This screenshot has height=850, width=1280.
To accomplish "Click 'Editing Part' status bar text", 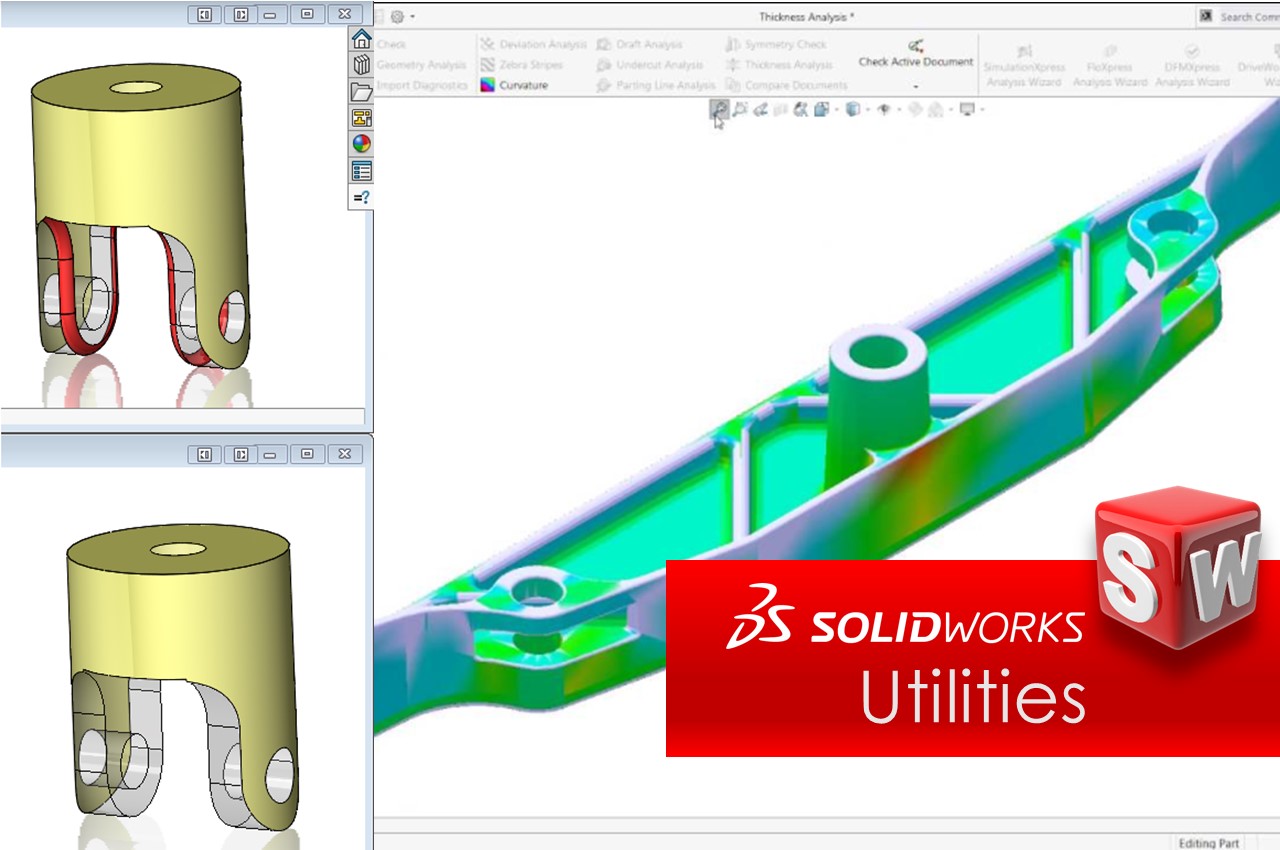I will coord(1209,842).
